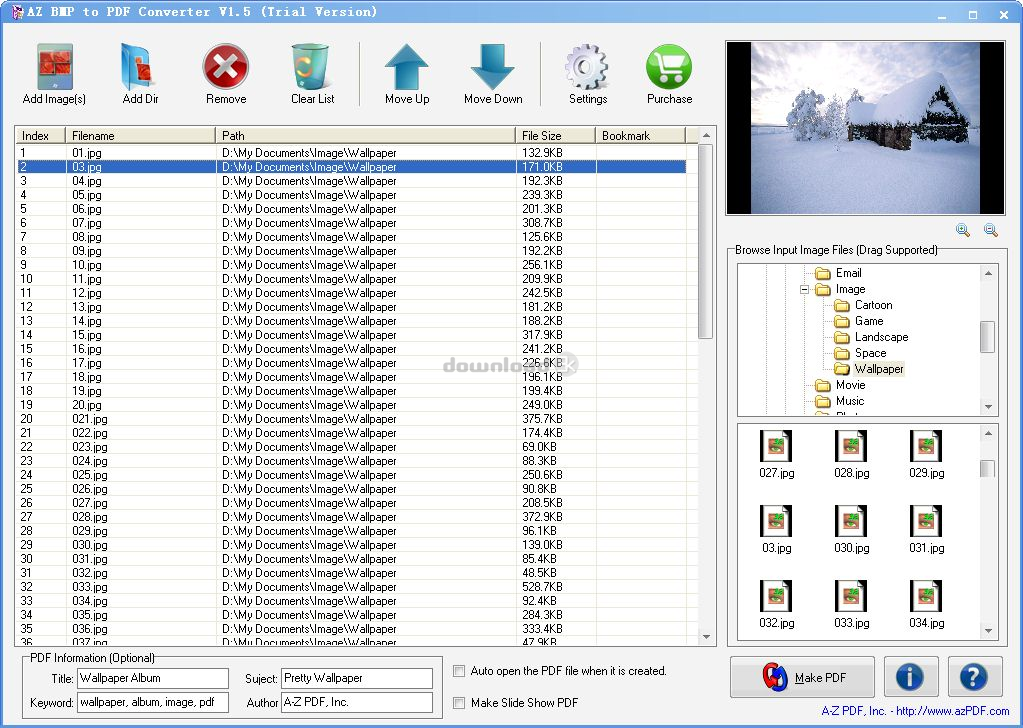This screenshot has height=728, width=1023.
Task: Sort list by Filename column header
Action: 140,136
